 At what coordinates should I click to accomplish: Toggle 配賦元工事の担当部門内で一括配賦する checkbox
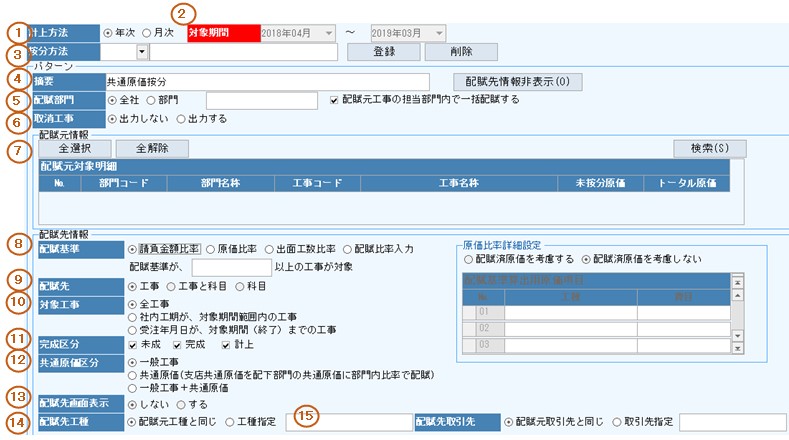pyautogui.click(x=335, y=100)
